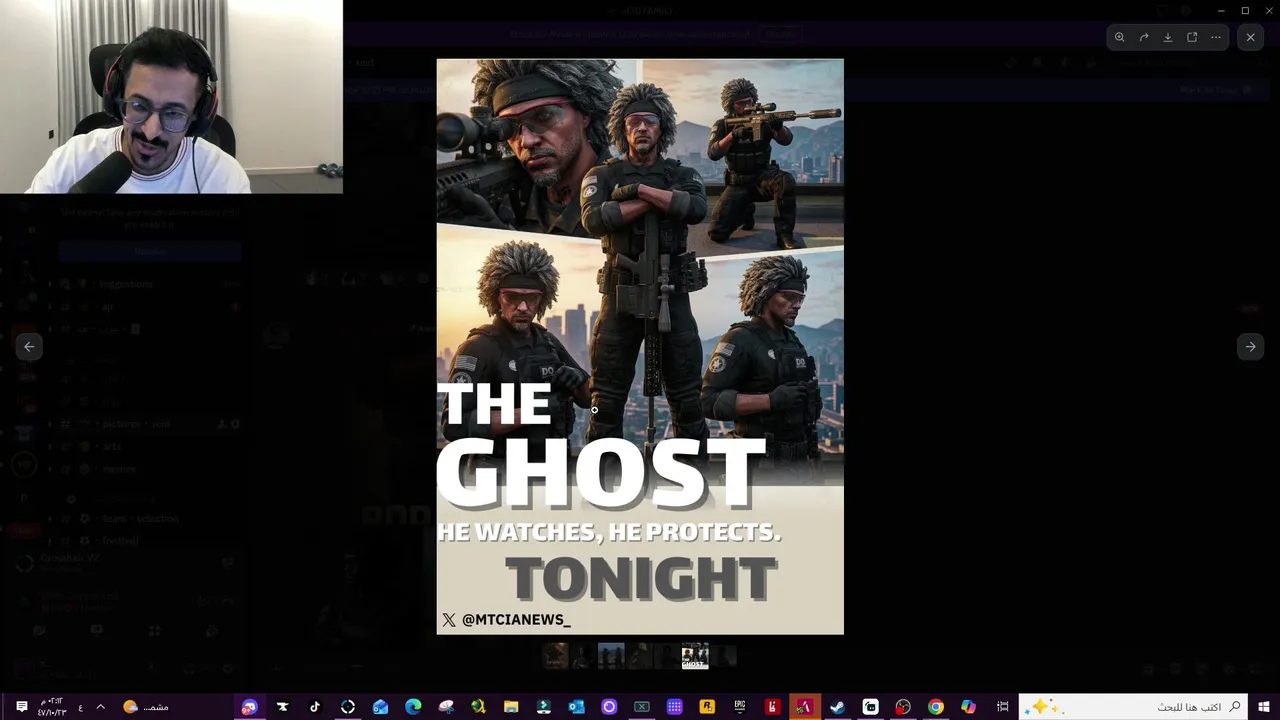Image resolution: width=1280 pixels, height=720 pixels.
Task: Open Steam from the taskbar
Action: (x=837, y=707)
